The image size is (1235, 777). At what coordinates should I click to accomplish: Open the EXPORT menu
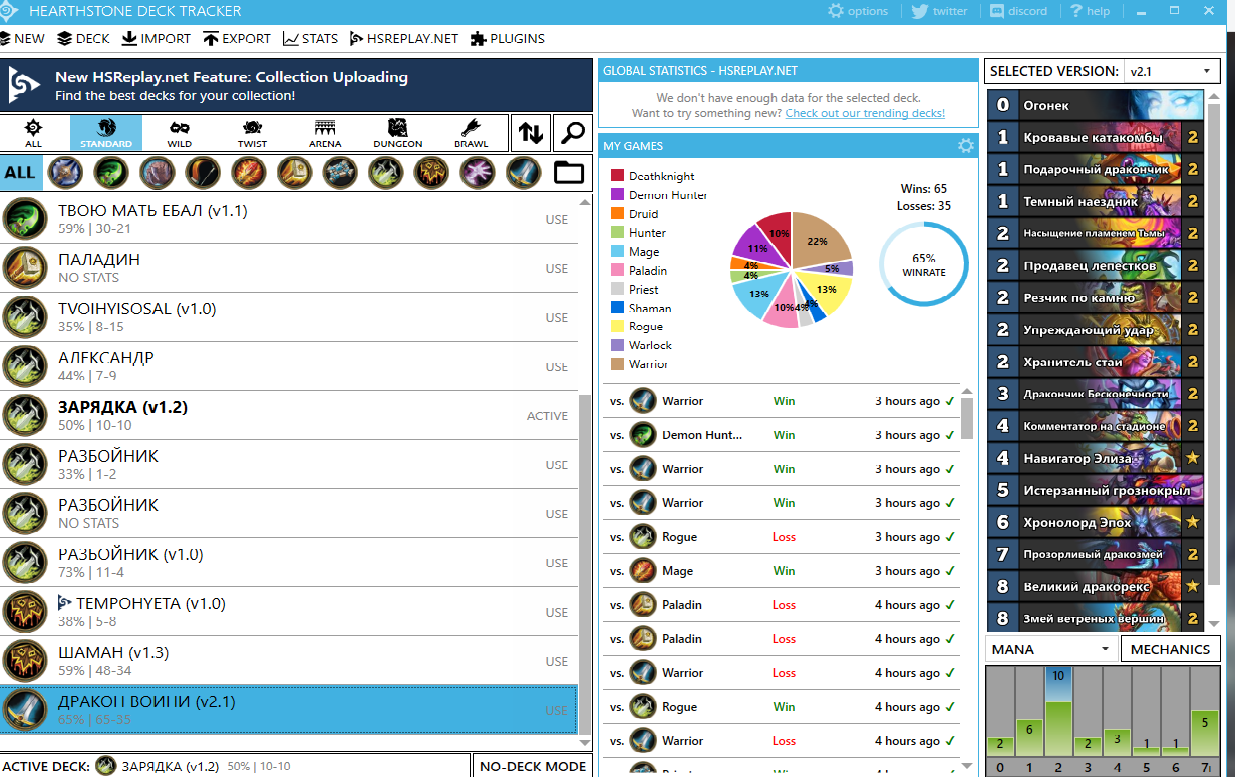[237, 38]
